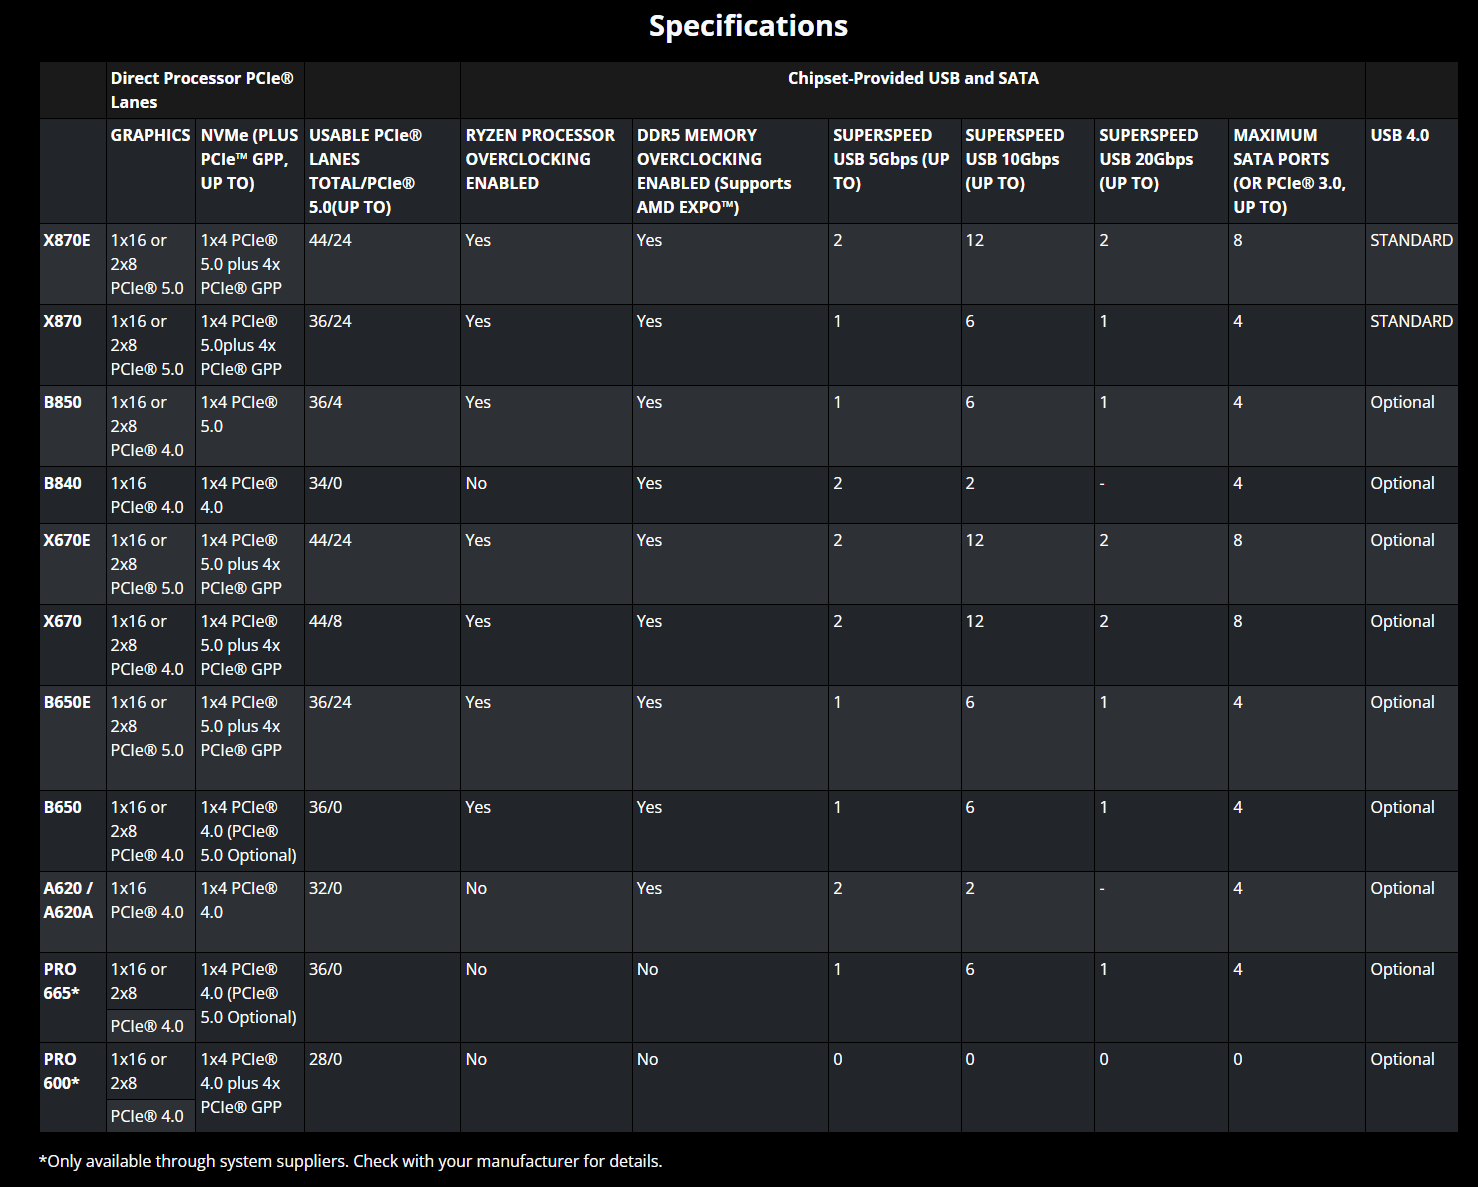The image size is (1478, 1187).
Task: Click the "34/0" lanes value for B840
Action: pyautogui.click(x=326, y=483)
